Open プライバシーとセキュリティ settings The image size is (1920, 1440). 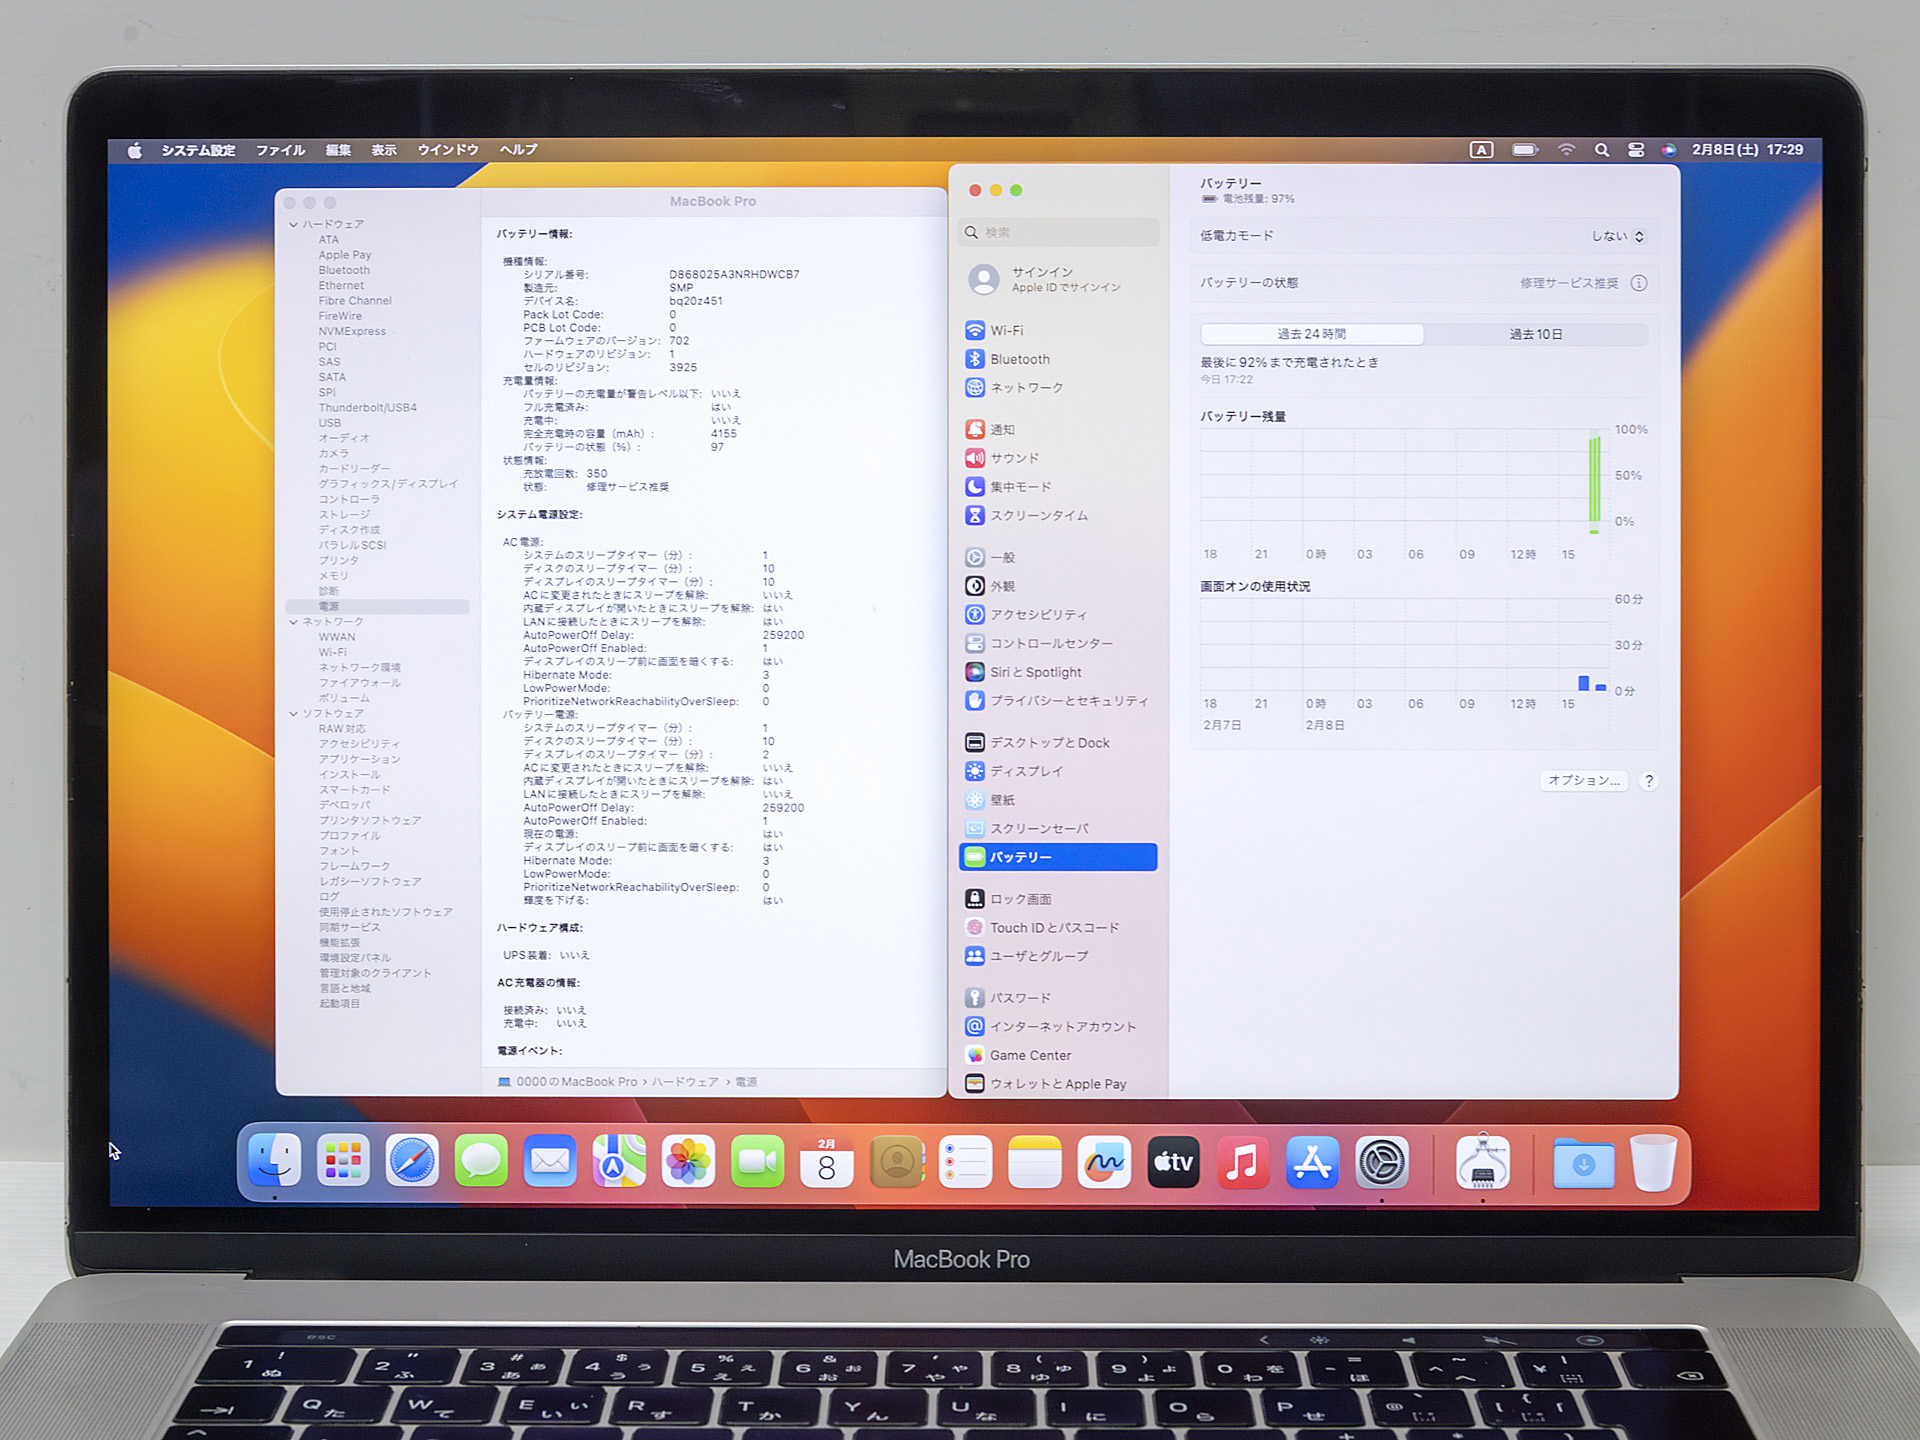1057,701
